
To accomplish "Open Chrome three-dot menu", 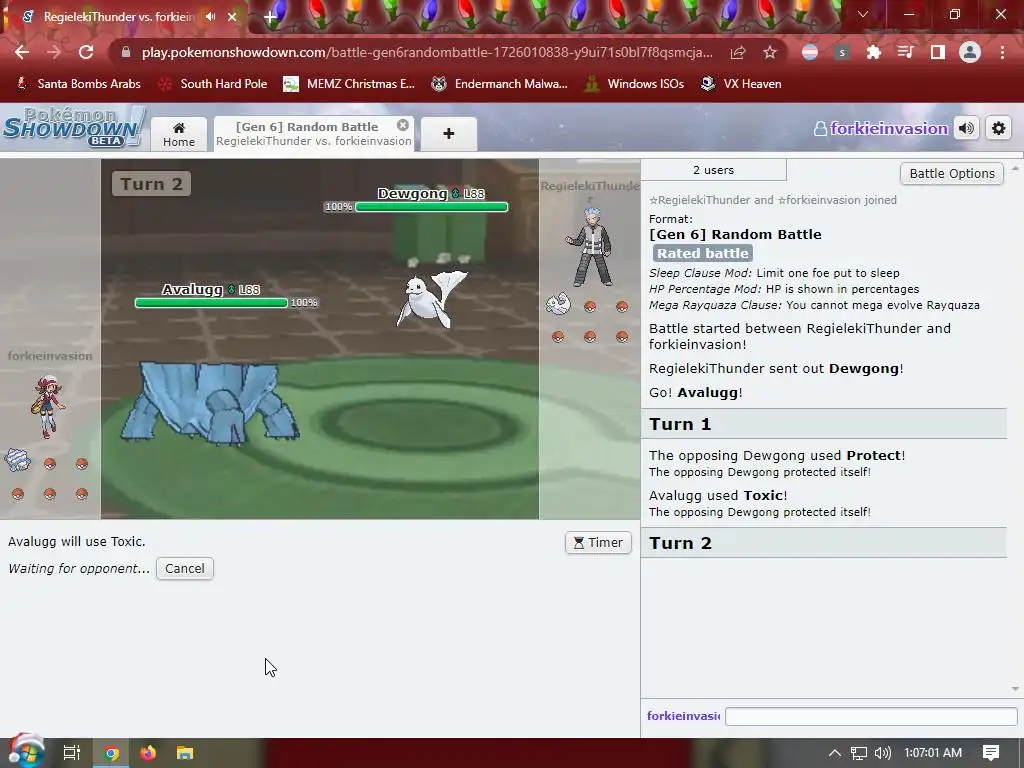I will pos(1002,52).
